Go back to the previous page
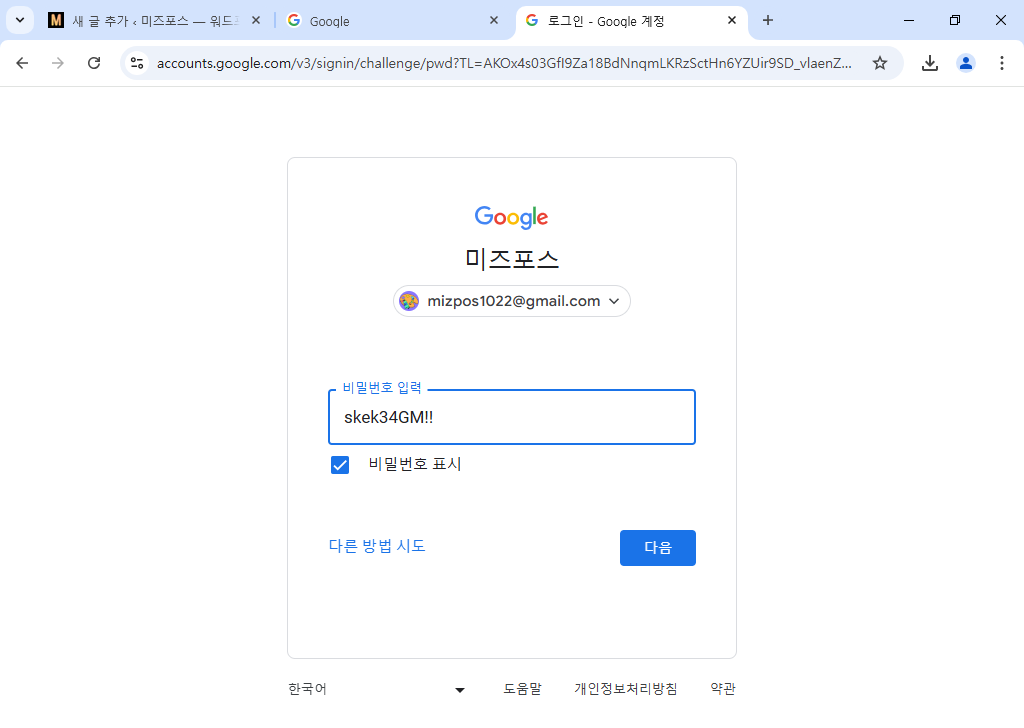Viewport: 1024px width, 728px height. click(22, 63)
